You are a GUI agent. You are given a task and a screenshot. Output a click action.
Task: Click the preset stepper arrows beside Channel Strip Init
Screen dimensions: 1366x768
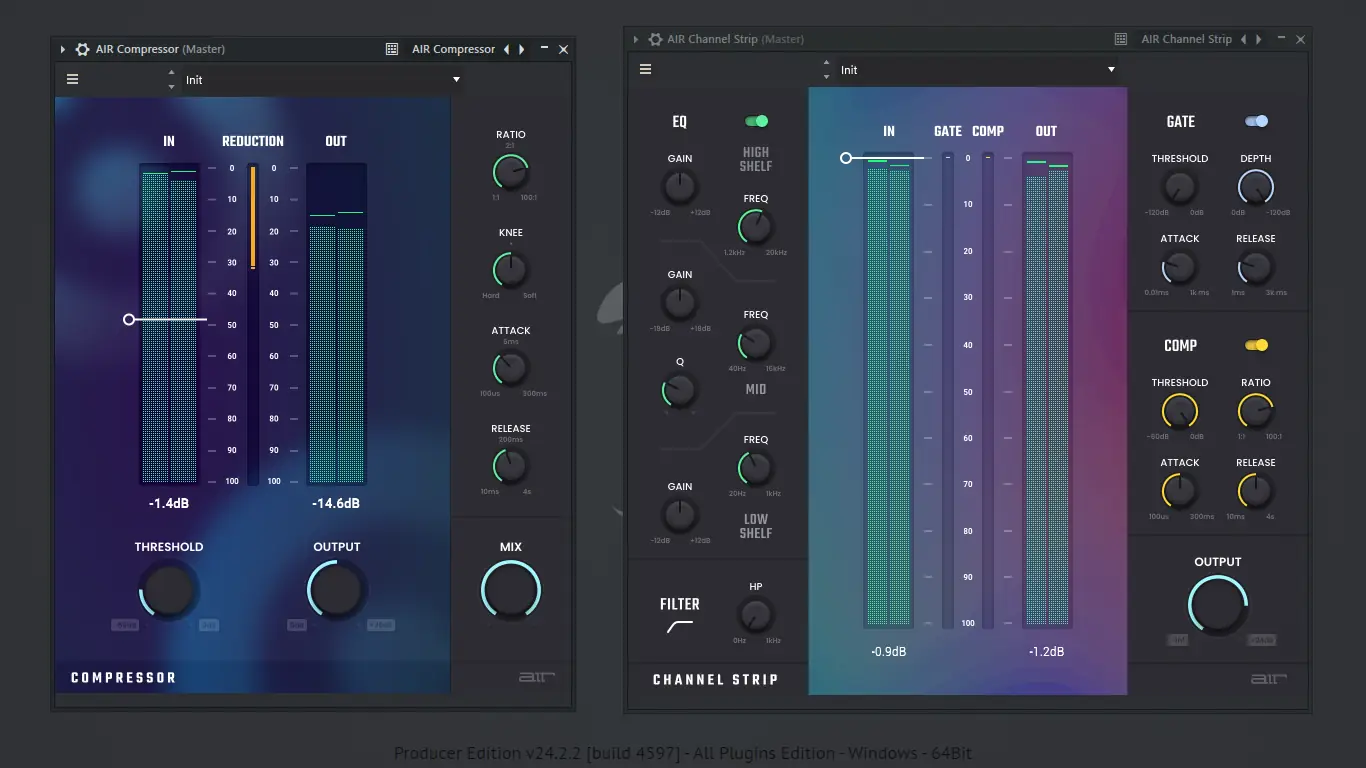coord(826,70)
